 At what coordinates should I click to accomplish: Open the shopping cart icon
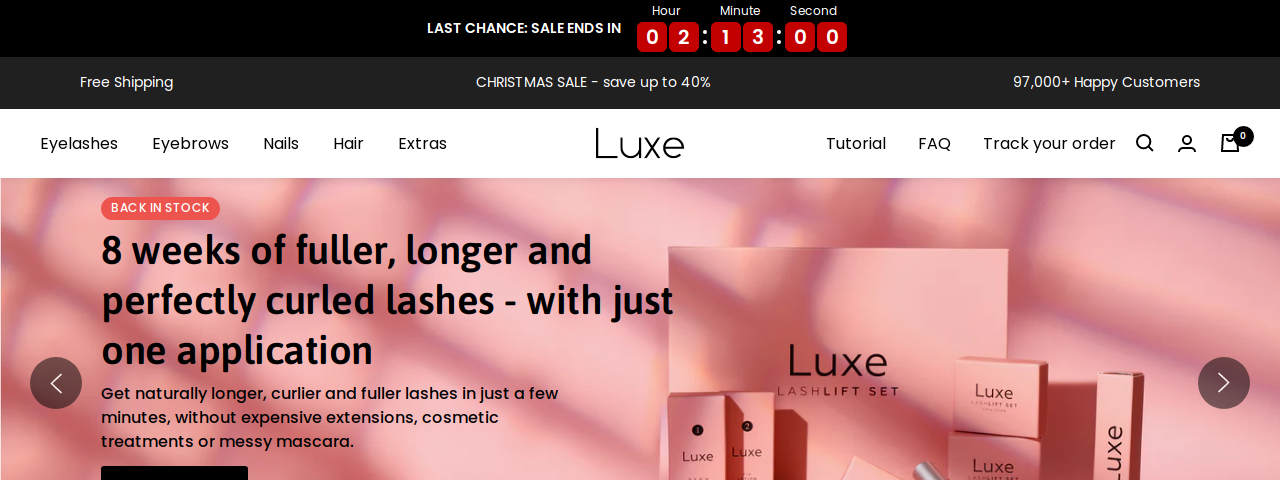[x=1231, y=143]
